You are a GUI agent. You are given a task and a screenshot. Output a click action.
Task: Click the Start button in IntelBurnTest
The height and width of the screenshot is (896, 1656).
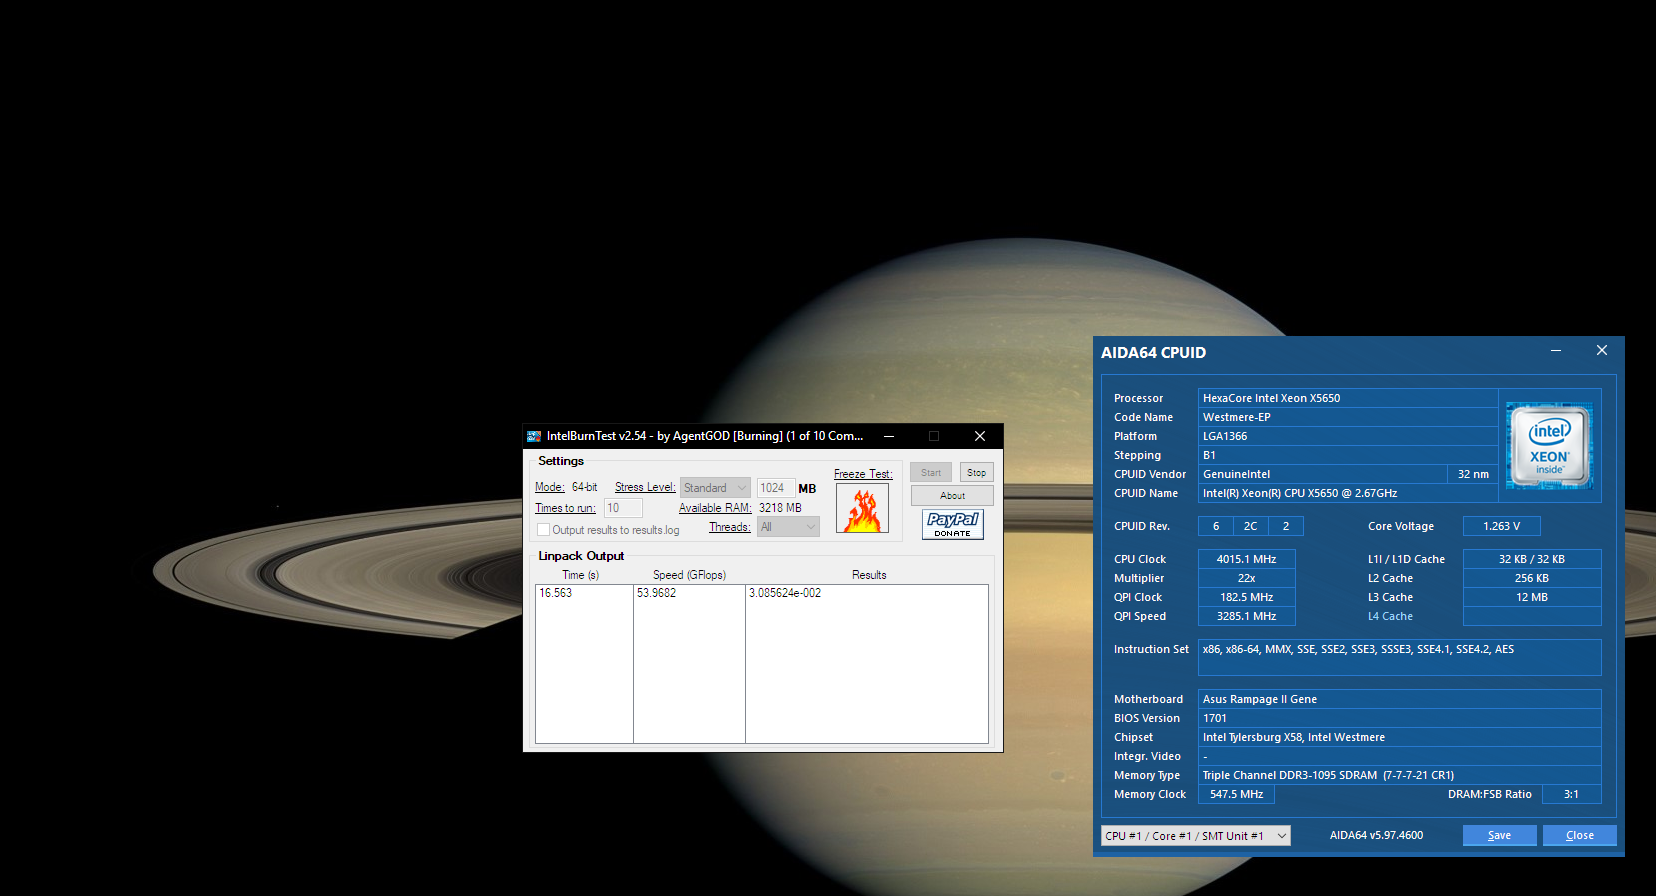931,472
